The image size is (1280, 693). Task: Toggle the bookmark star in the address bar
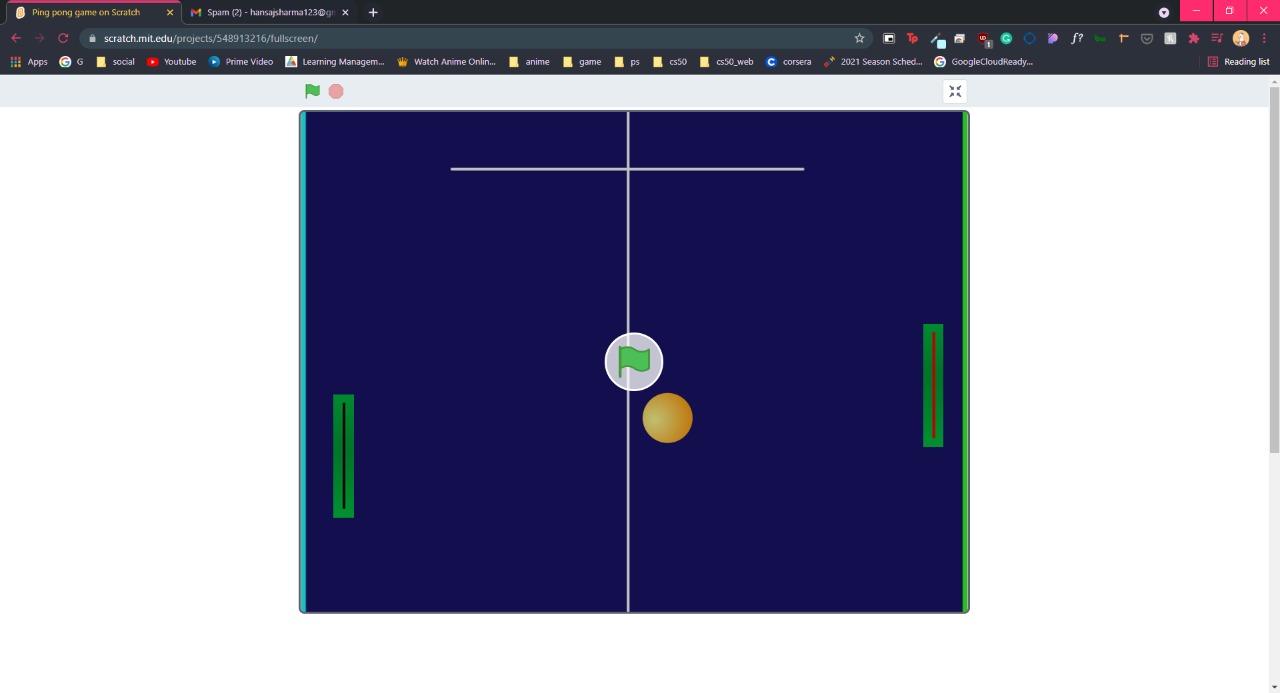[859, 38]
